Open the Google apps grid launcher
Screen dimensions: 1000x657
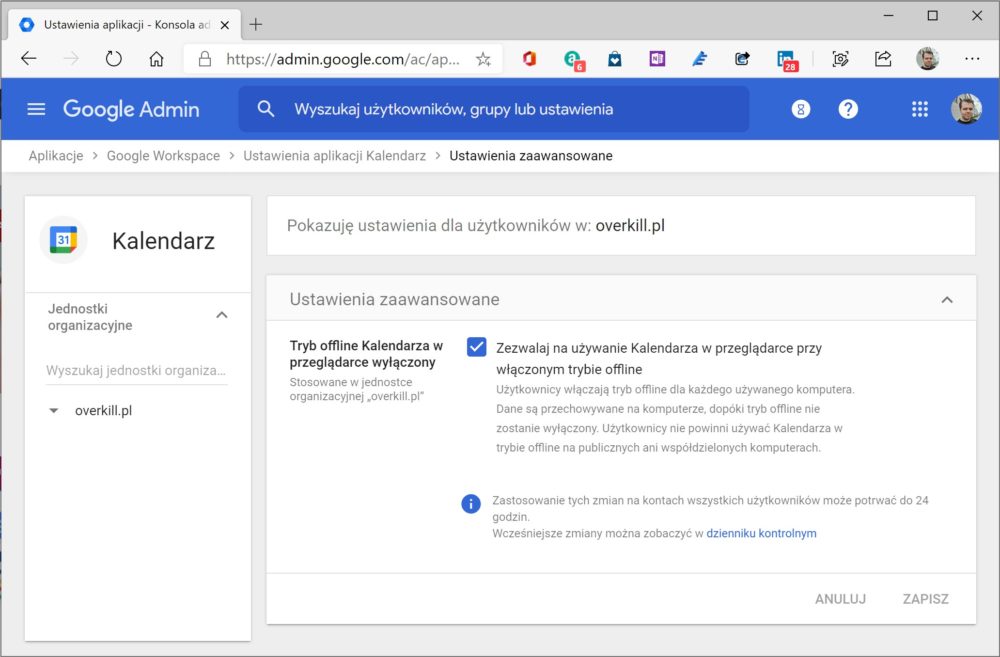[920, 109]
